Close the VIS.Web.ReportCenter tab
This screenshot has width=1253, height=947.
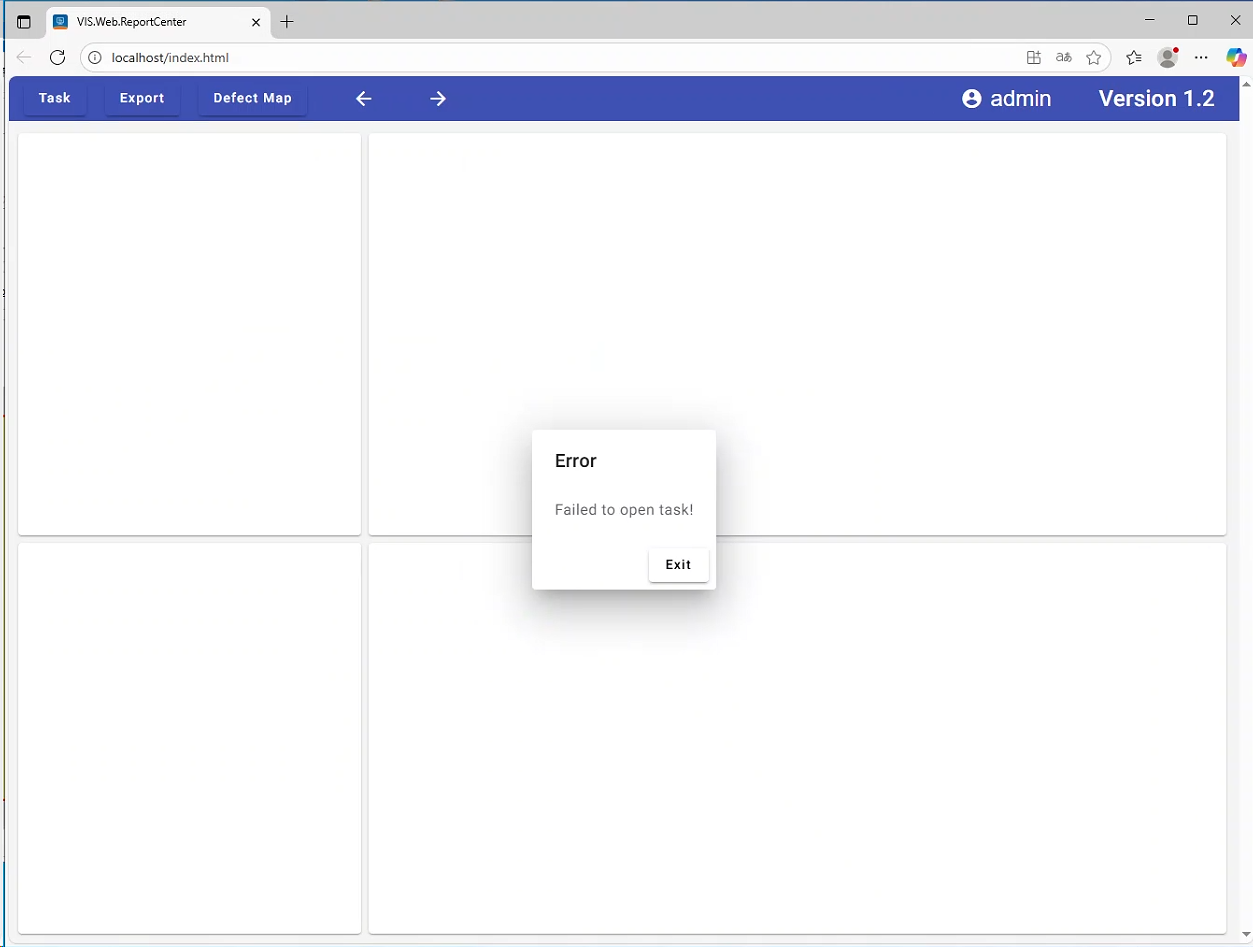256,21
